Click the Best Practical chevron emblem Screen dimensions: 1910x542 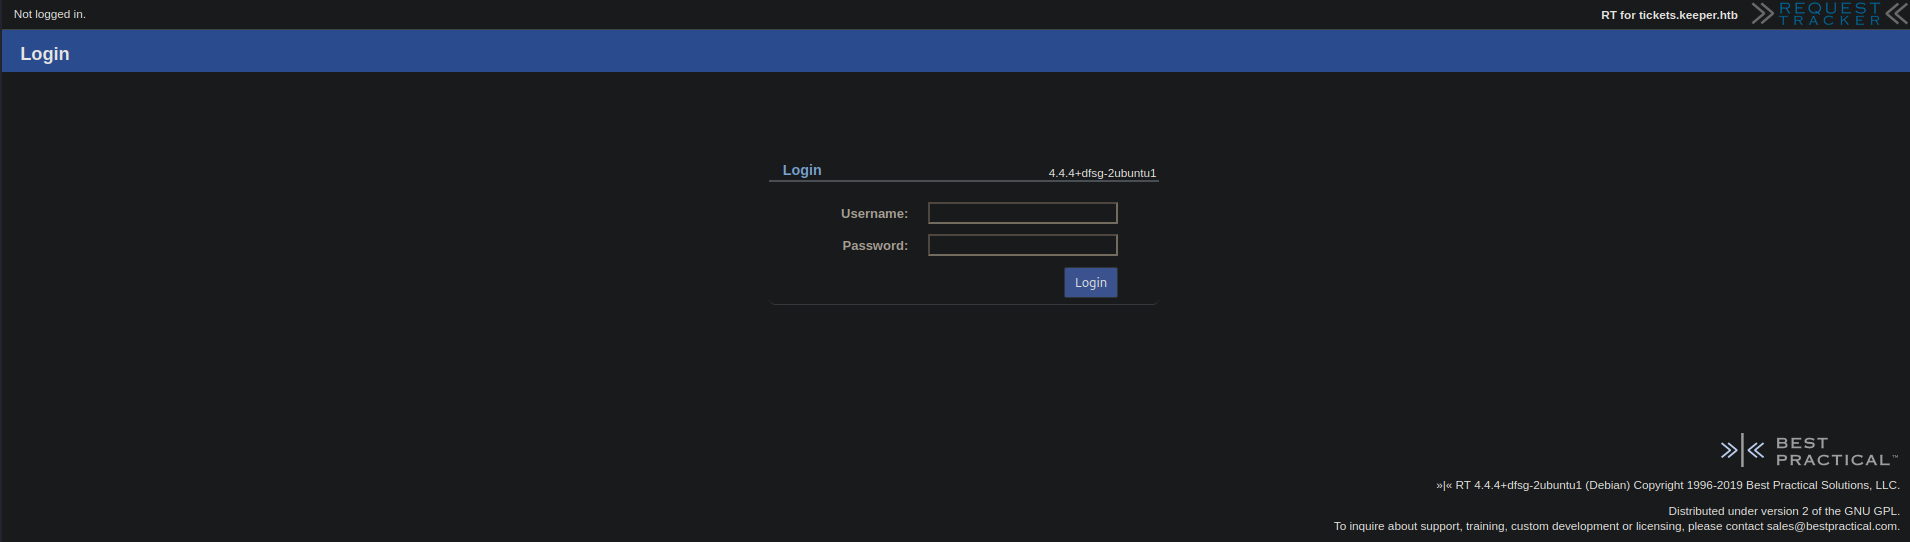(x=1742, y=450)
